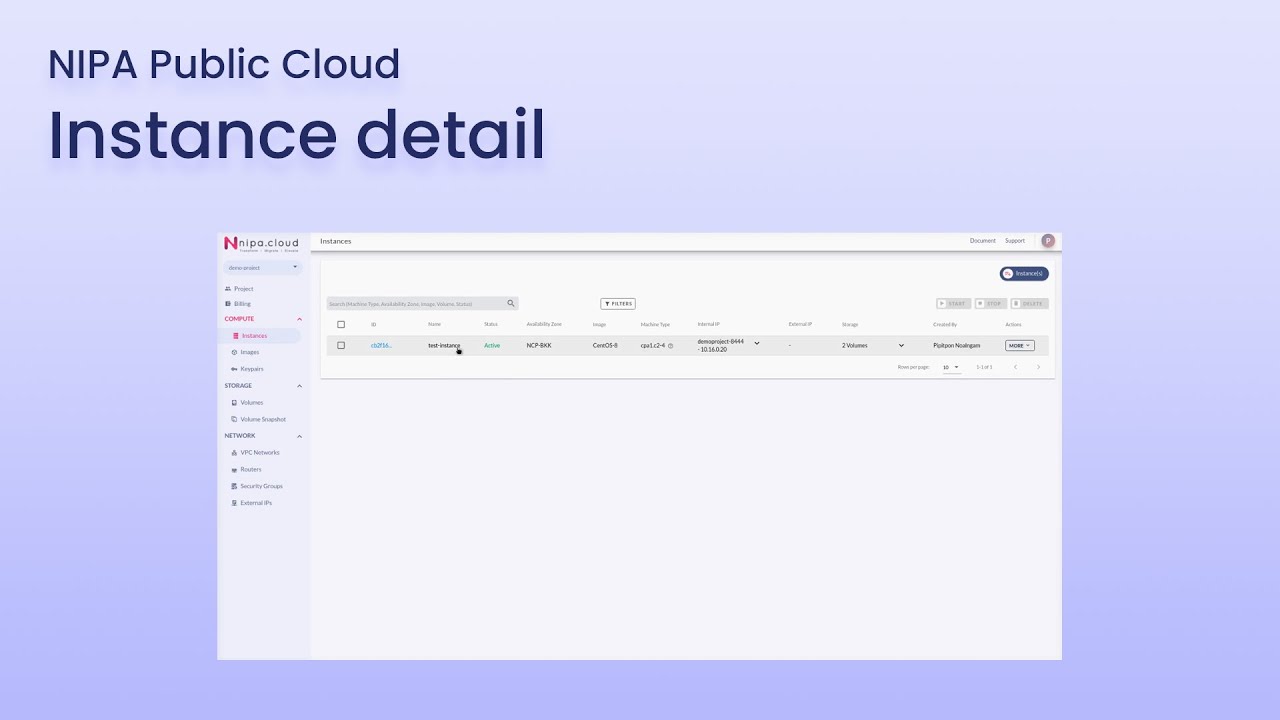
Task: Collapse the STORAGE section
Action: point(299,386)
